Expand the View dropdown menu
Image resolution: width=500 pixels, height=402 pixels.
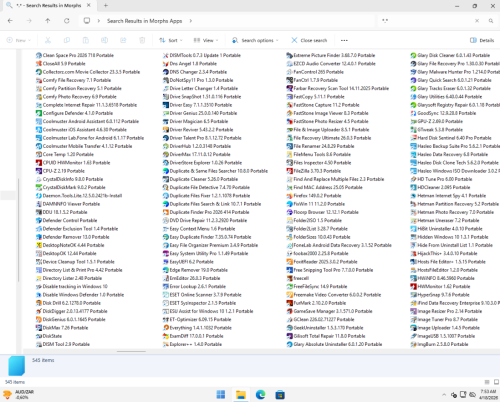[206, 40]
